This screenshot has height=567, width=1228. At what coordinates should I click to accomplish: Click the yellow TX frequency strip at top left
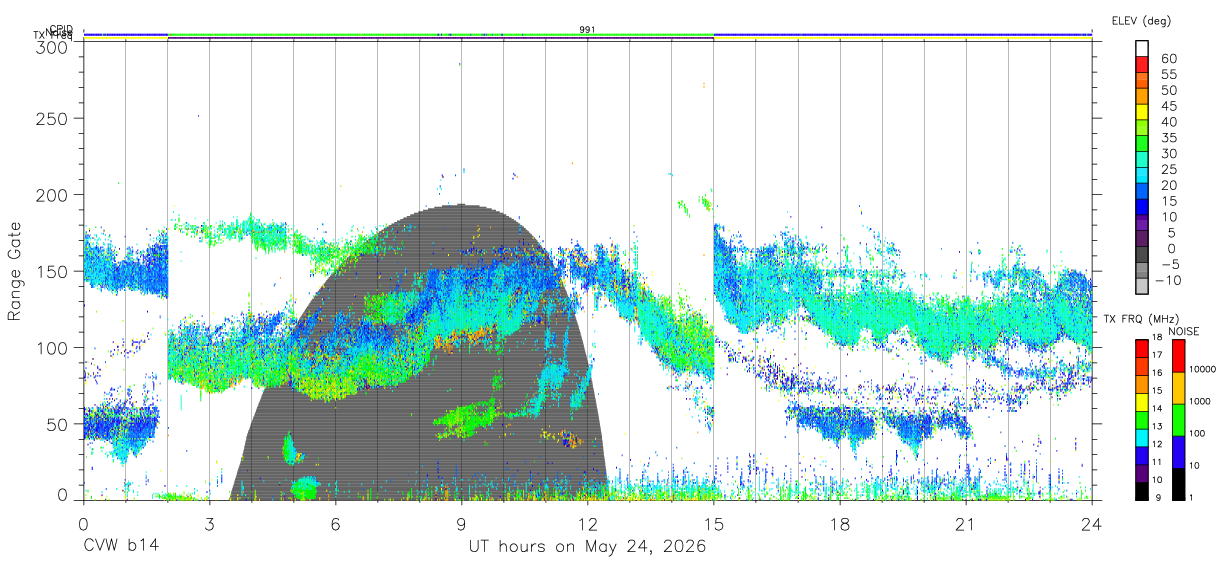pos(125,40)
